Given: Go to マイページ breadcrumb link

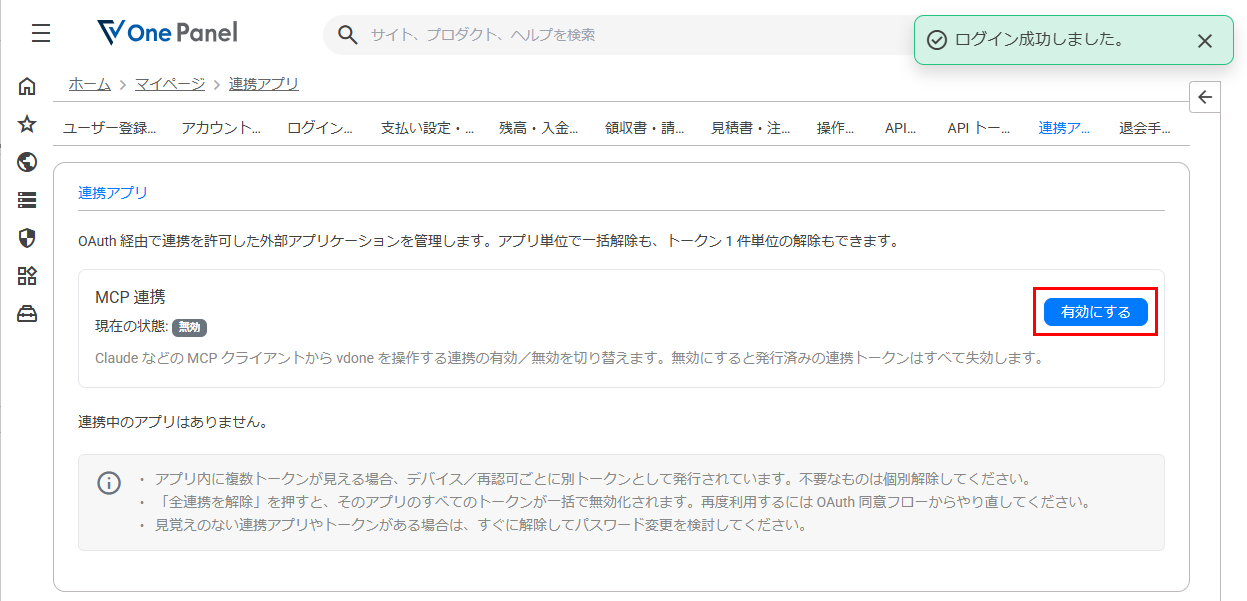Looking at the screenshot, I should coord(170,84).
